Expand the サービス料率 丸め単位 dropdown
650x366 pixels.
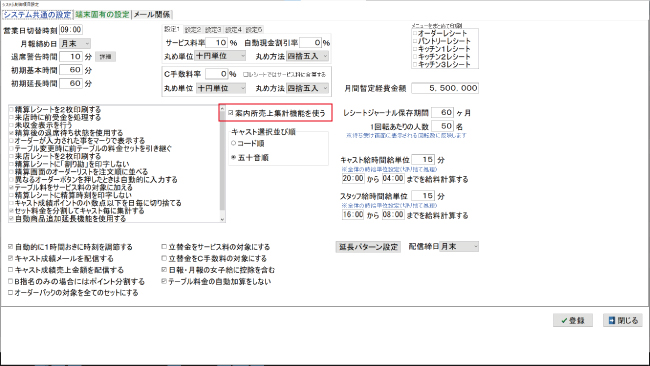[220, 56]
